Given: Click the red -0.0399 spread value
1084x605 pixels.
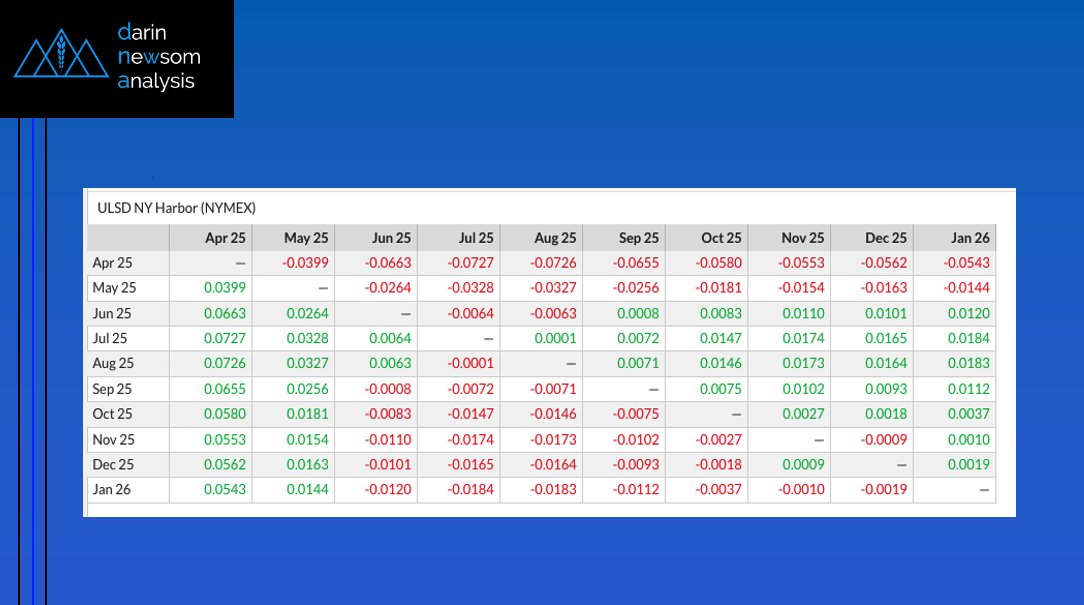Looking at the screenshot, I should 305,263.
